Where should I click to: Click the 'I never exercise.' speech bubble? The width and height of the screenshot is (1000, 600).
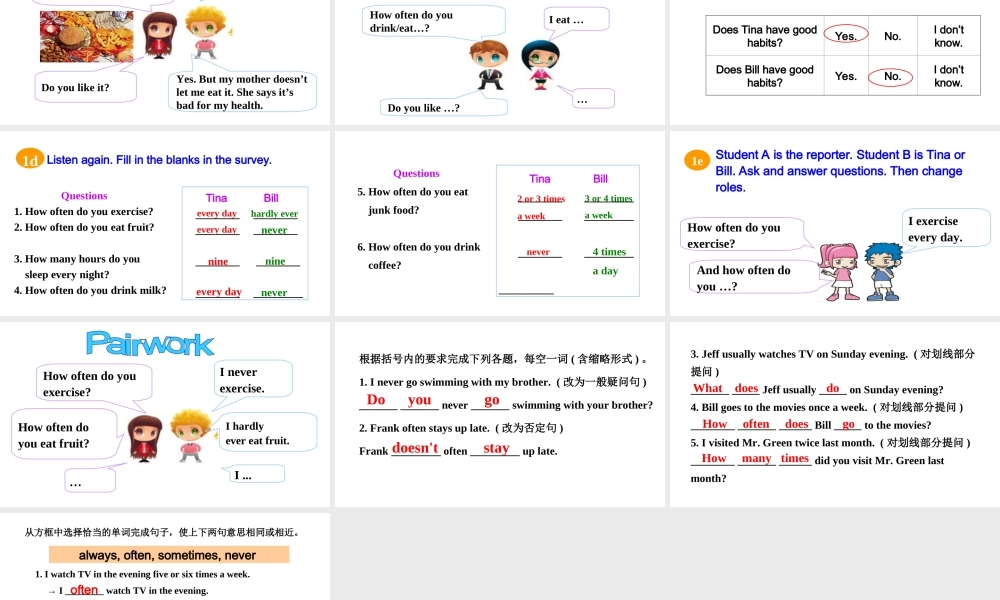[254, 380]
